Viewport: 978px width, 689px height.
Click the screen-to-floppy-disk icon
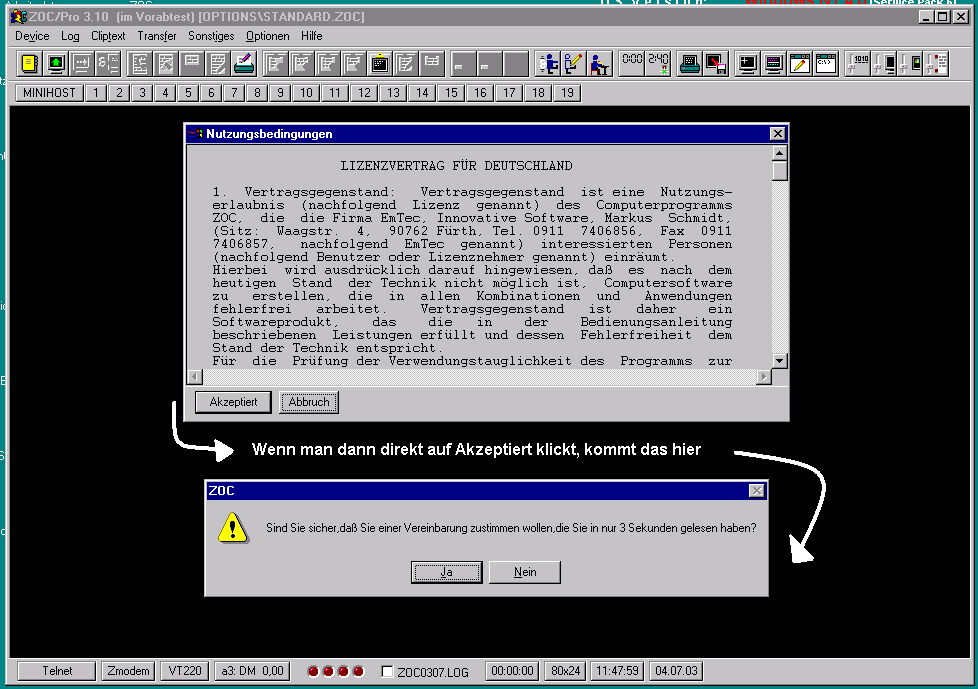point(715,64)
